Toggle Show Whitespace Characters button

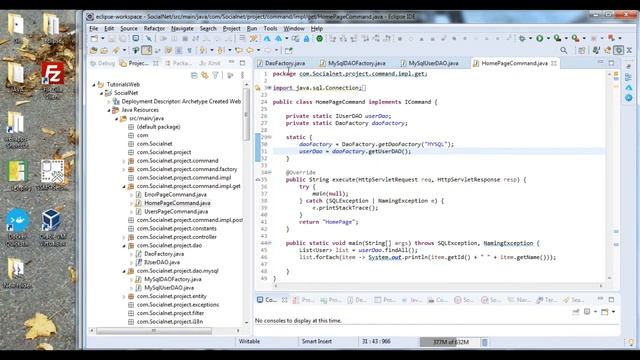pos(189,51)
